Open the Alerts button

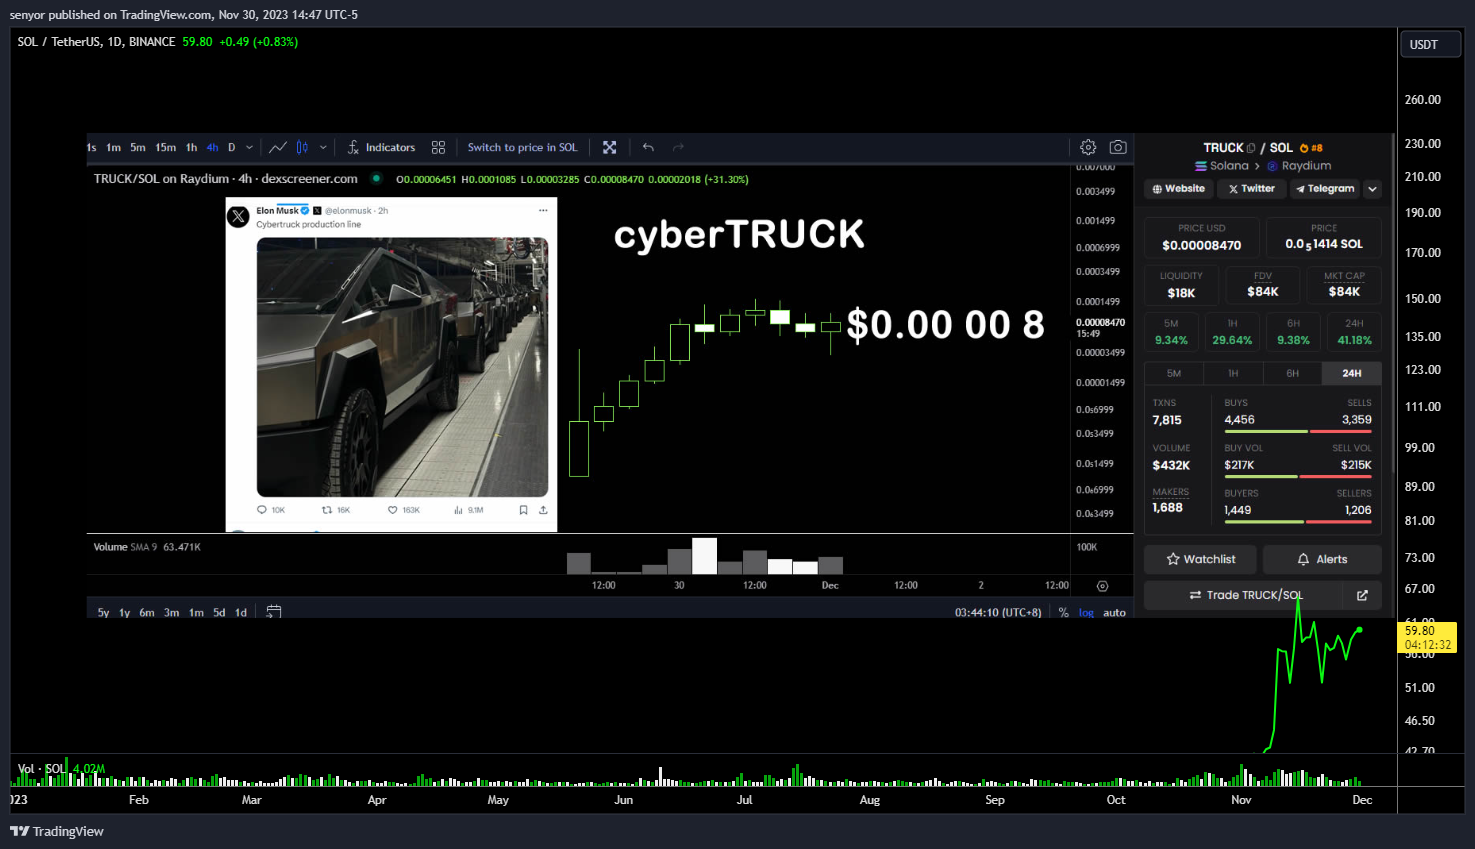coord(1322,559)
